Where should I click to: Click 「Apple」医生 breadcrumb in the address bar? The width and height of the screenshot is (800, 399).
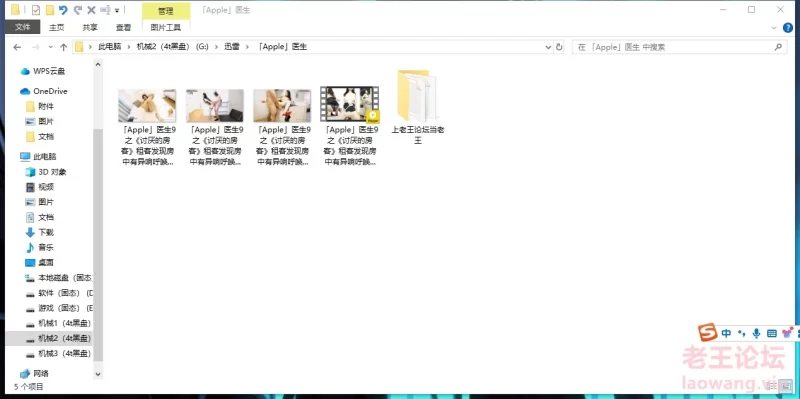pyautogui.click(x=282, y=47)
